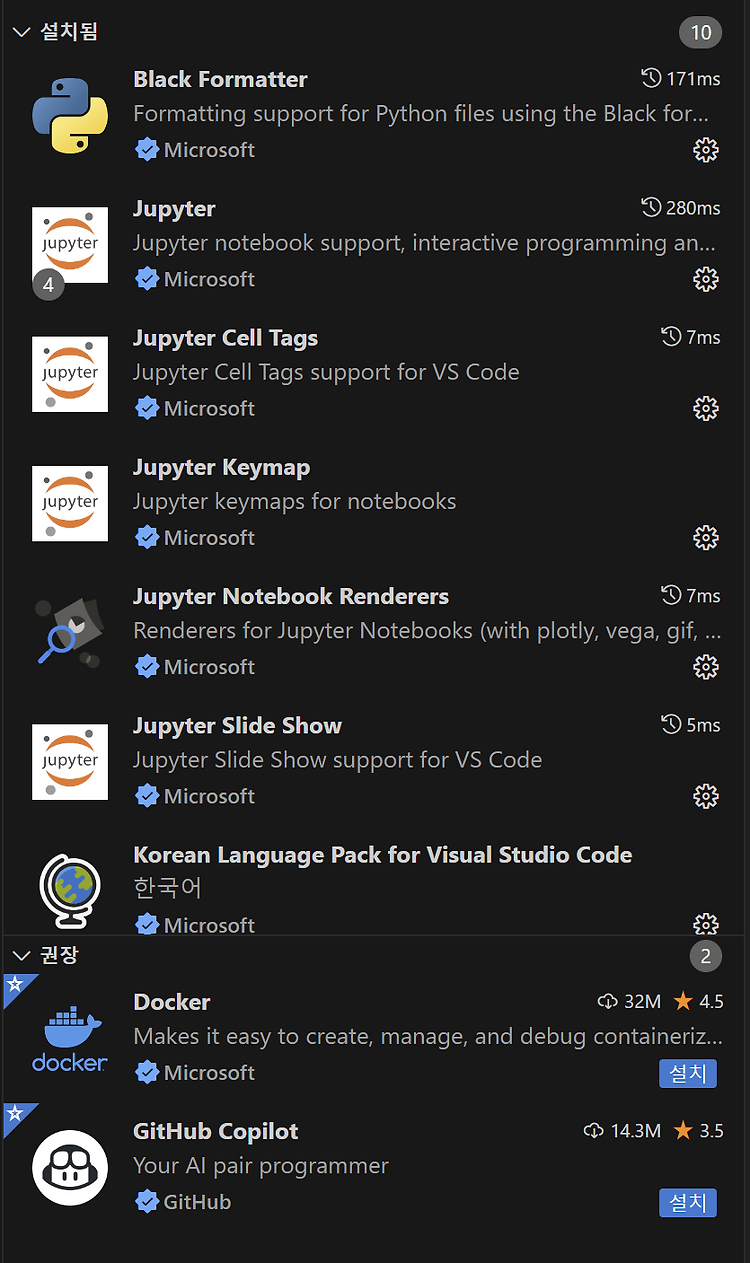Open Jupyter Slide Show manage gear

[706, 796]
